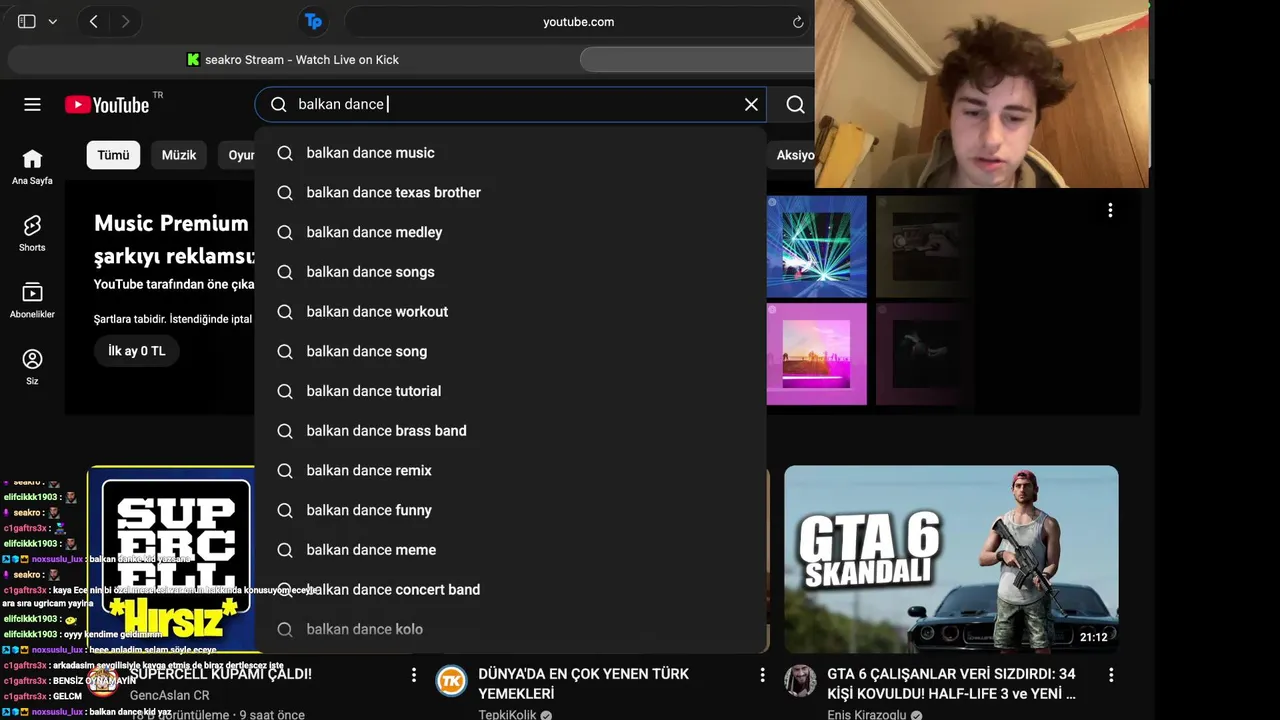Open options menu for Supercell video
This screenshot has width=1280, height=720.
click(413, 676)
